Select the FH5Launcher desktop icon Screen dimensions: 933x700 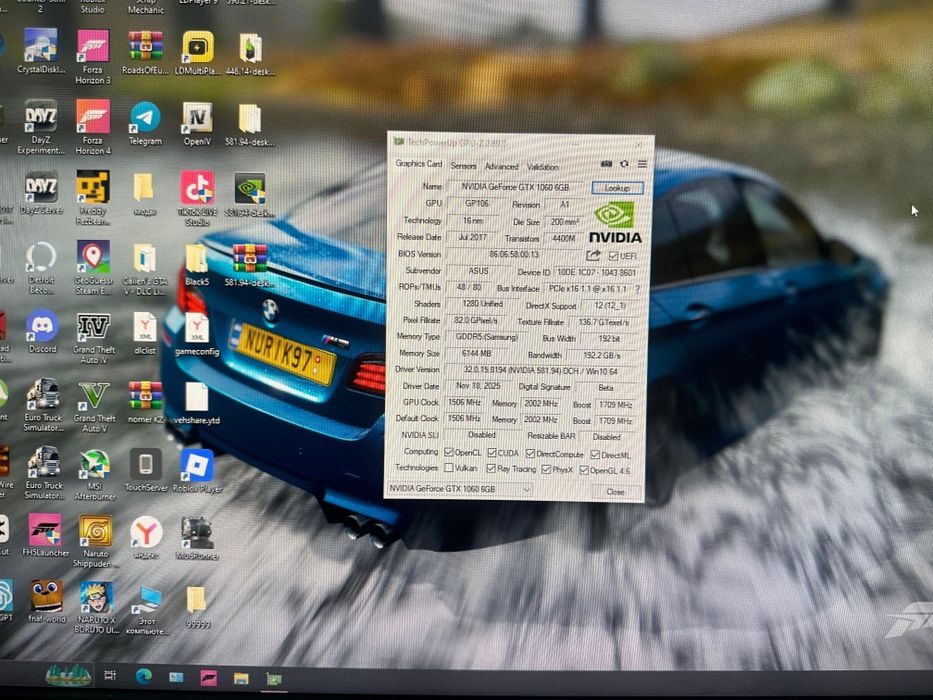pyautogui.click(x=45, y=535)
